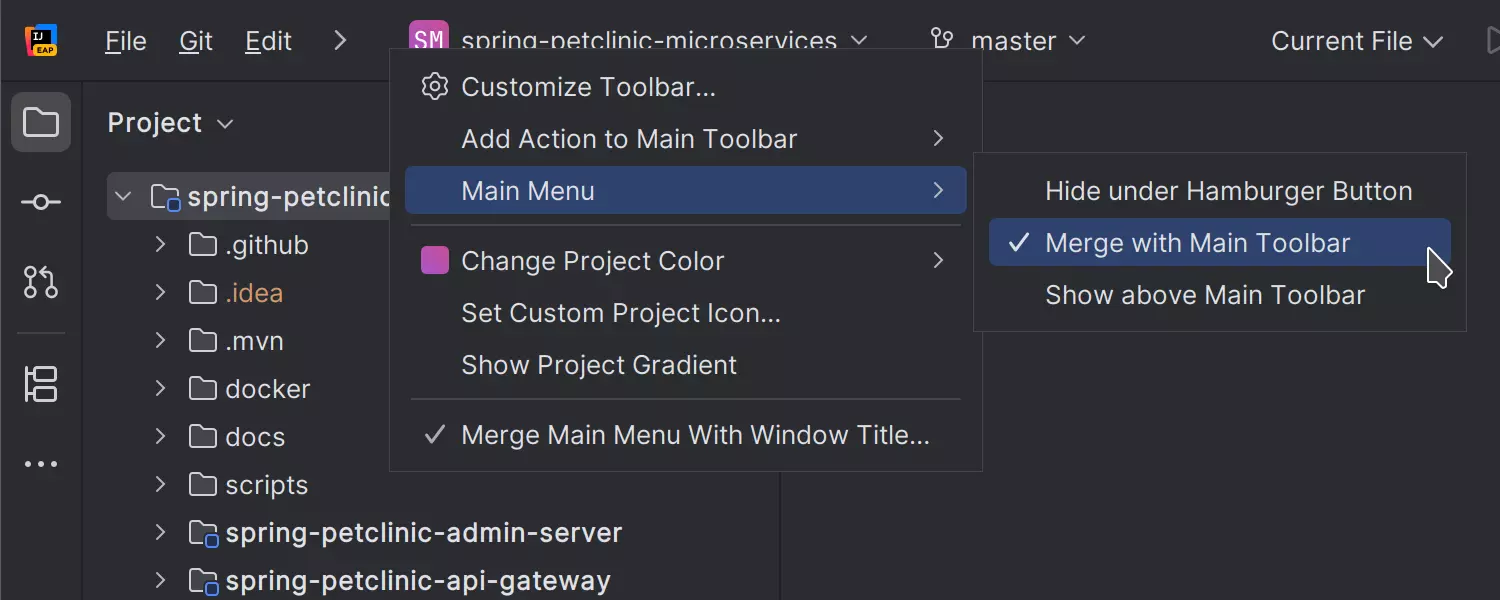Click the IntelliJ IDEA EAP logo
Screen dimensions: 1500x600
pos(40,40)
